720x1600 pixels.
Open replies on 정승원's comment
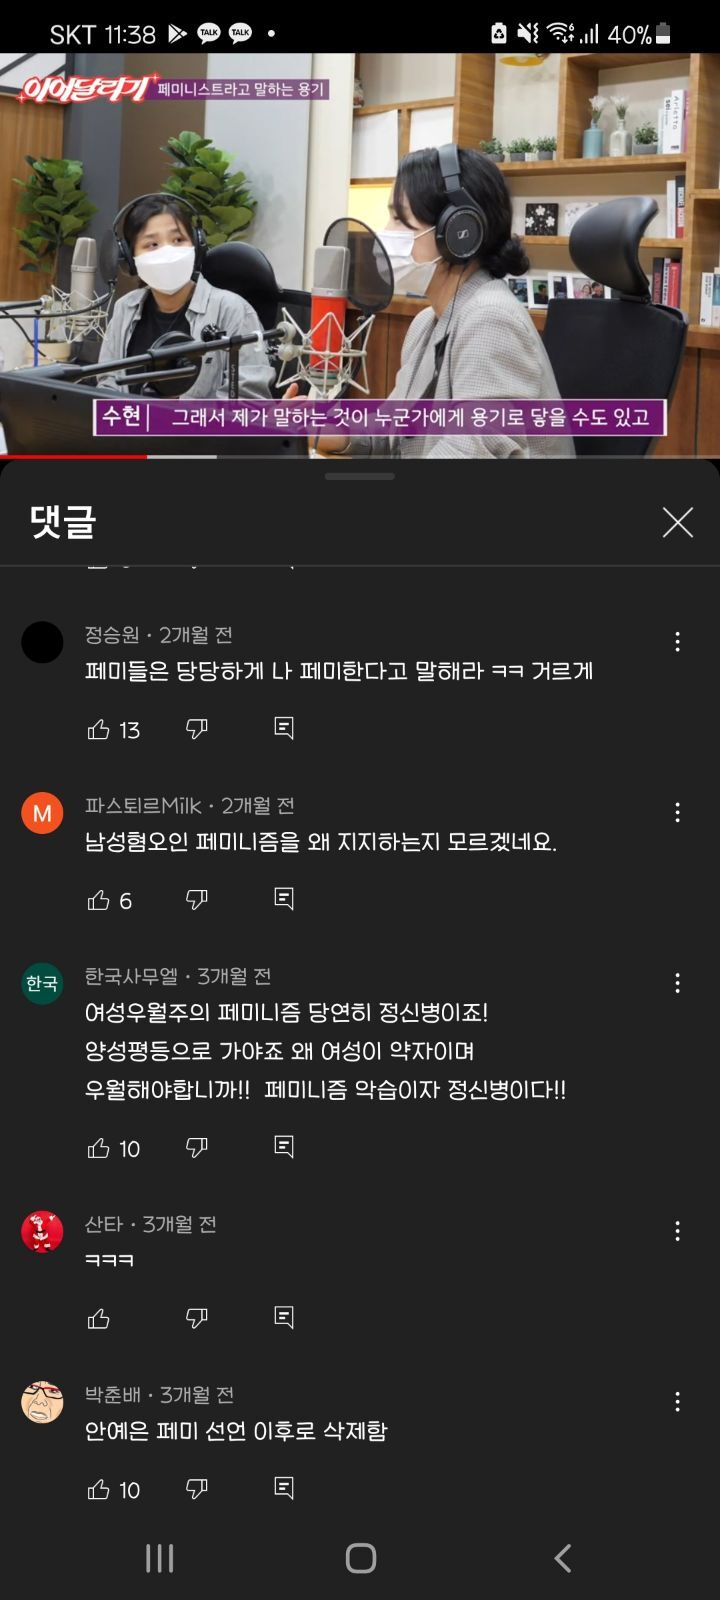pos(284,728)
